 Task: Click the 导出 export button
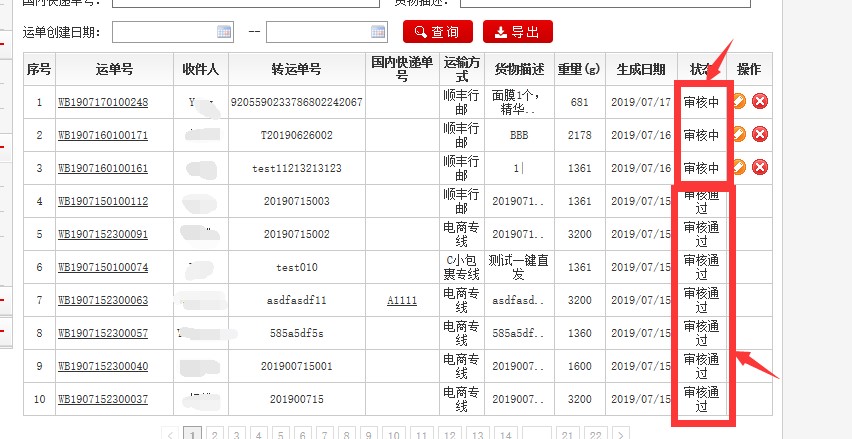pyautogui.click(x=518, y=32)
